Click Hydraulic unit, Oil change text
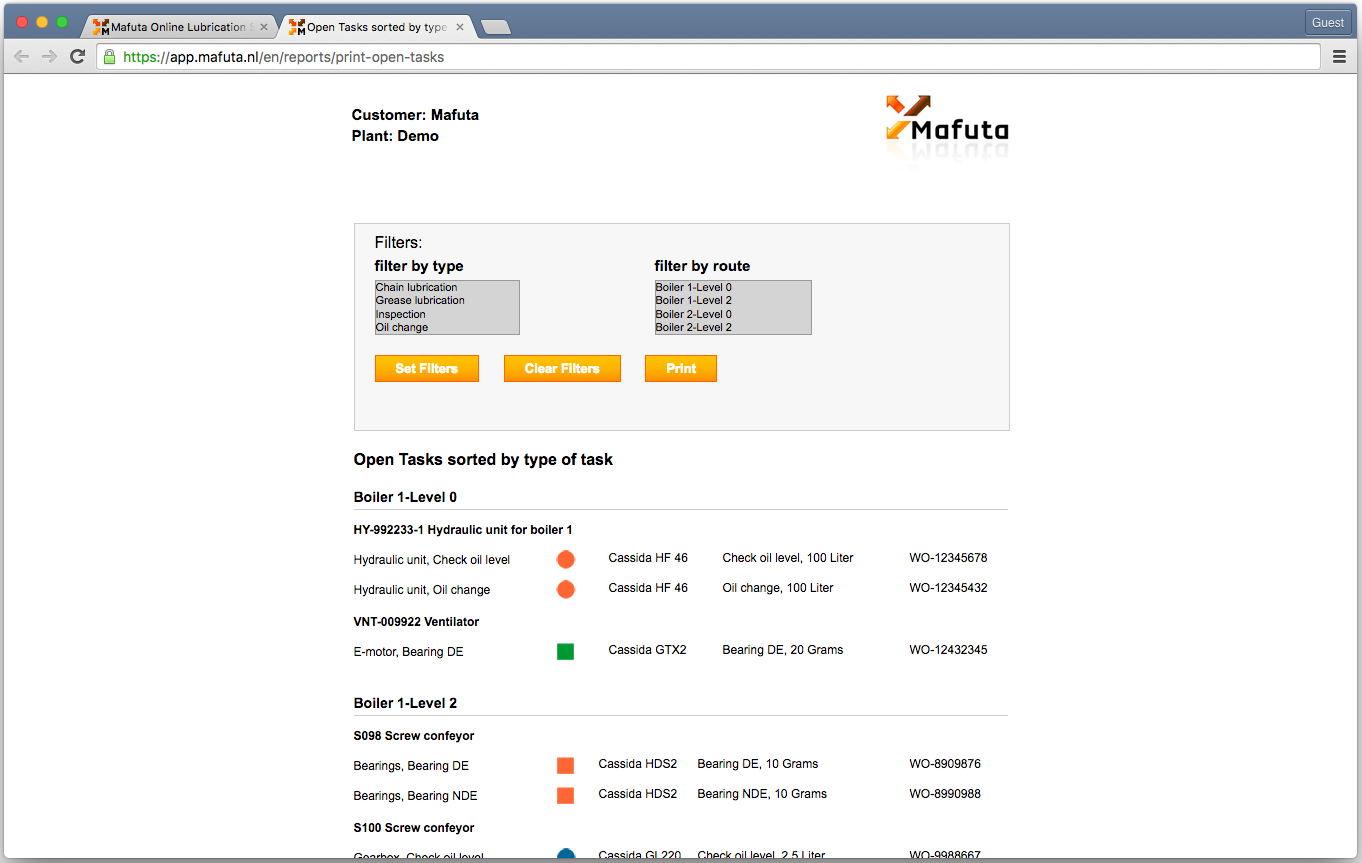Screen dimensions: 1362x863 tap(422, 590)
